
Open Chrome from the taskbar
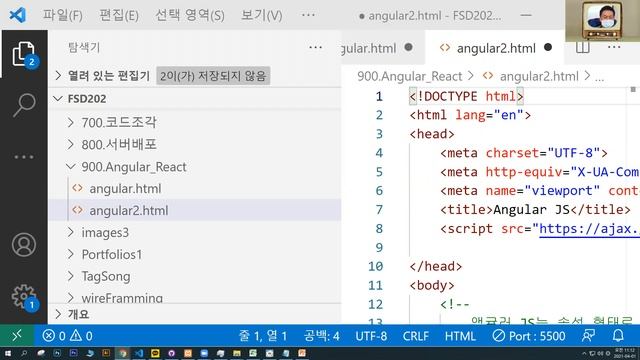click(x=122, y=353)
